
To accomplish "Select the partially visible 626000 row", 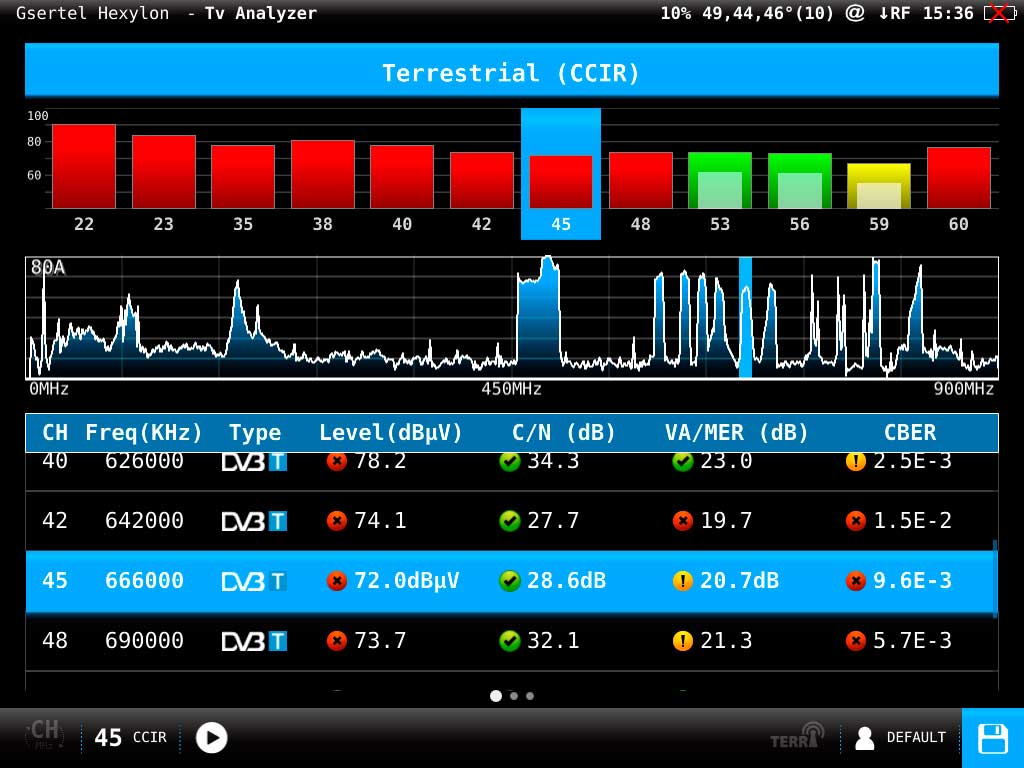I will (x=511, y=471).
